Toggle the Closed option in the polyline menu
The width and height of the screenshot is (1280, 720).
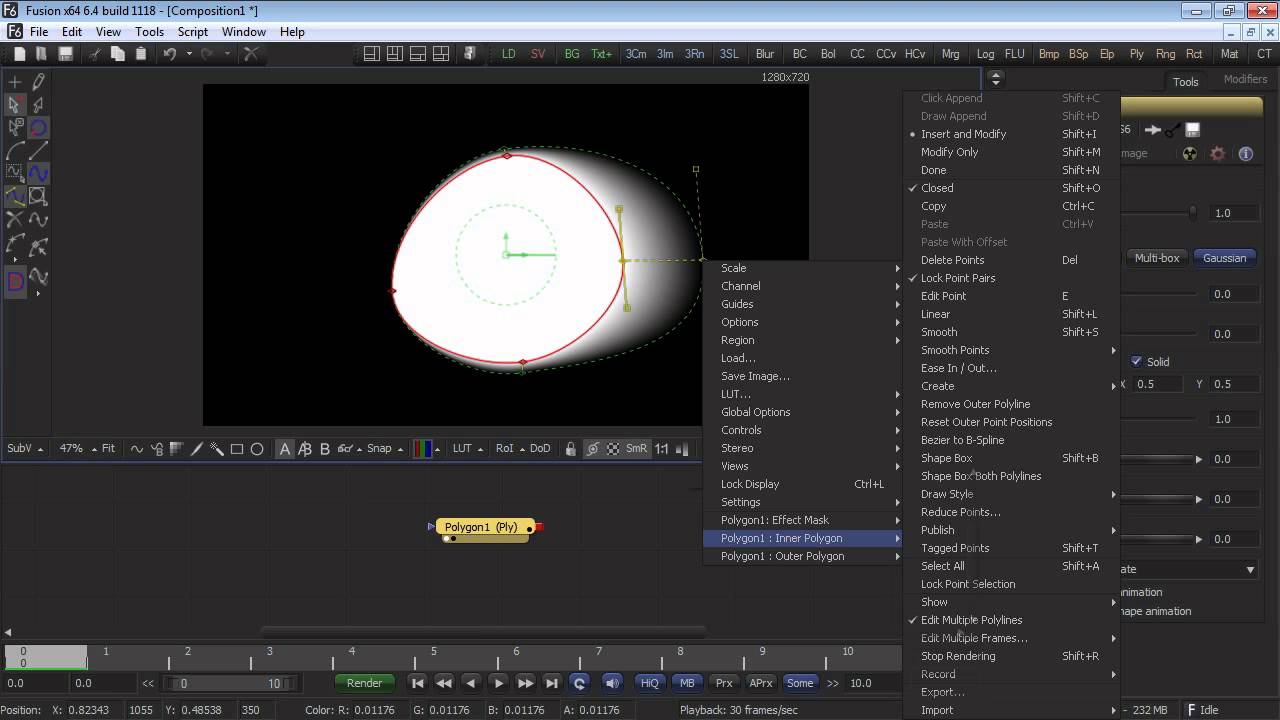pos(937,188)
